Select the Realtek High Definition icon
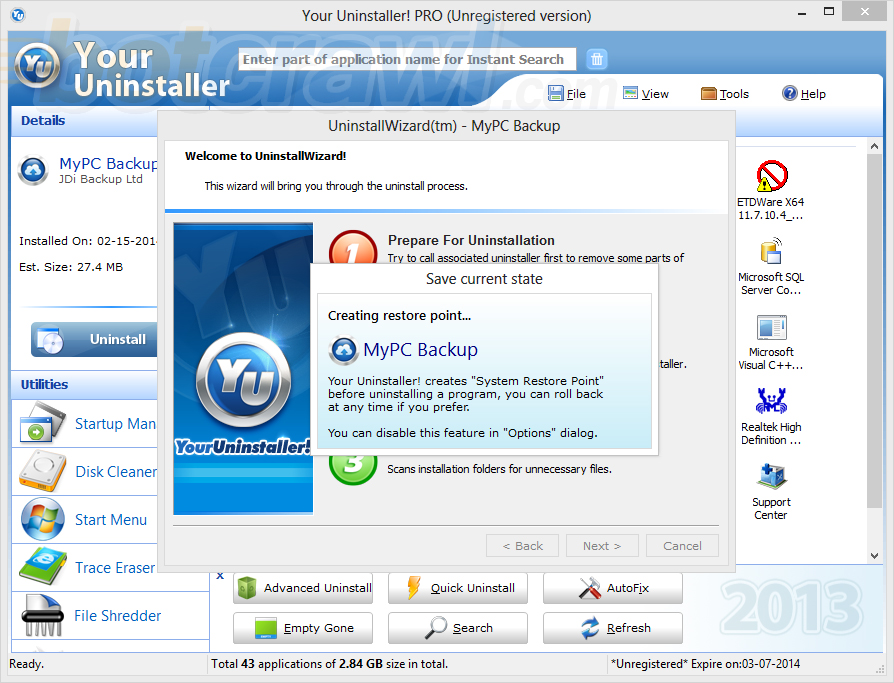This screenshot has width=894, height=683. click(771, 401)
